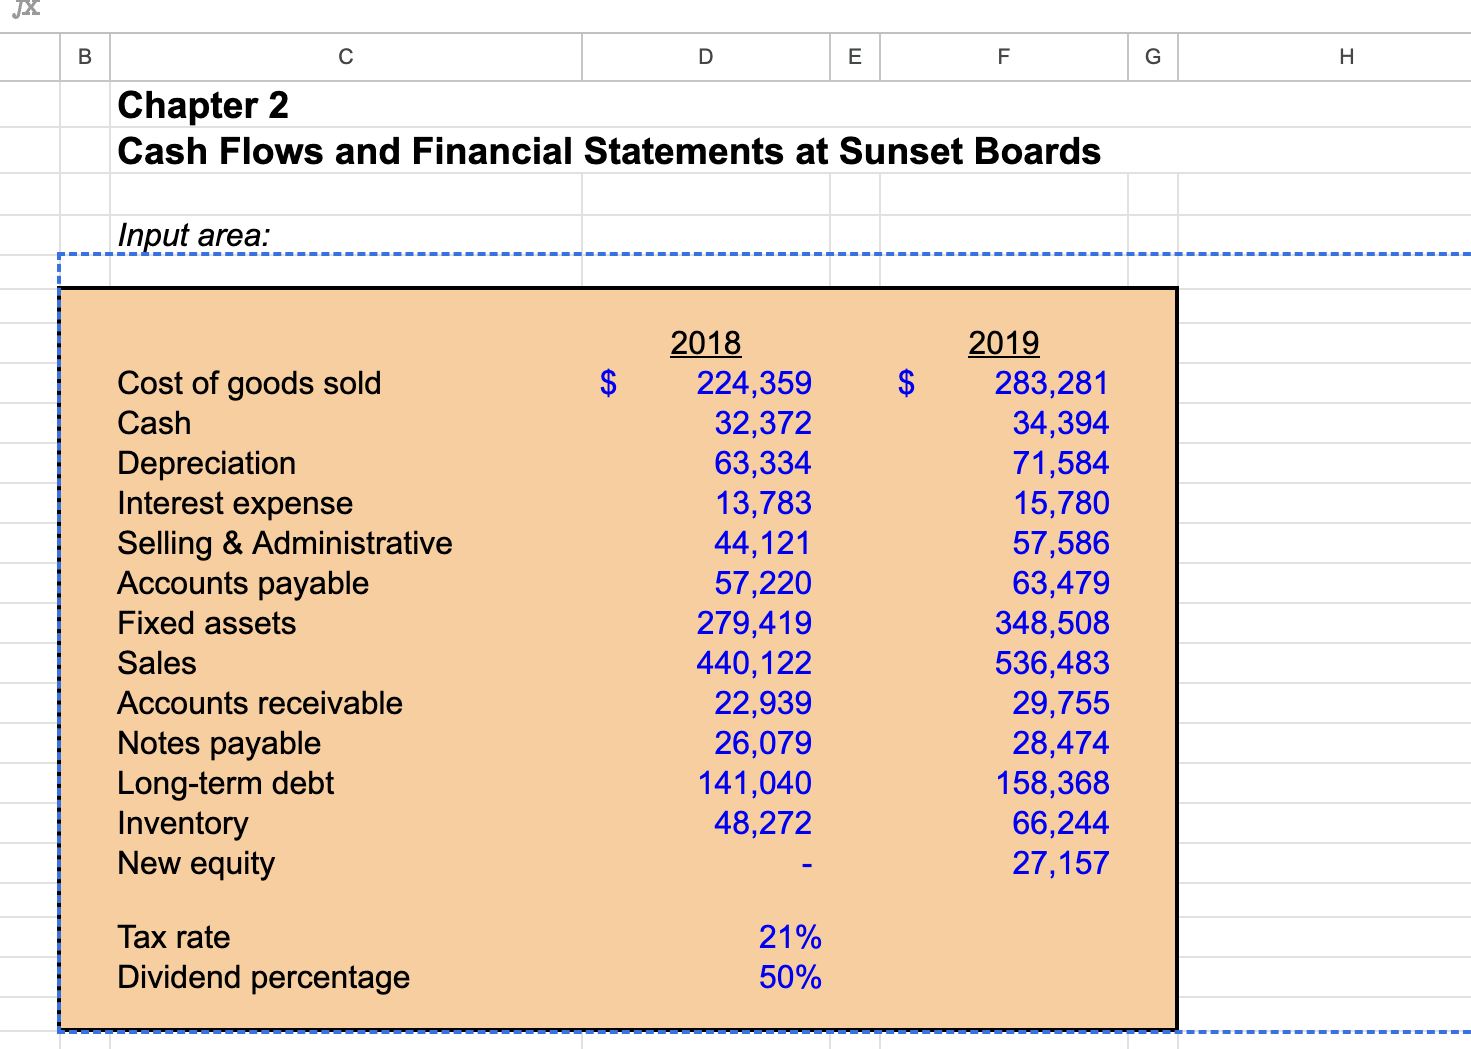Select the narrow column E header

click(854, 57)
